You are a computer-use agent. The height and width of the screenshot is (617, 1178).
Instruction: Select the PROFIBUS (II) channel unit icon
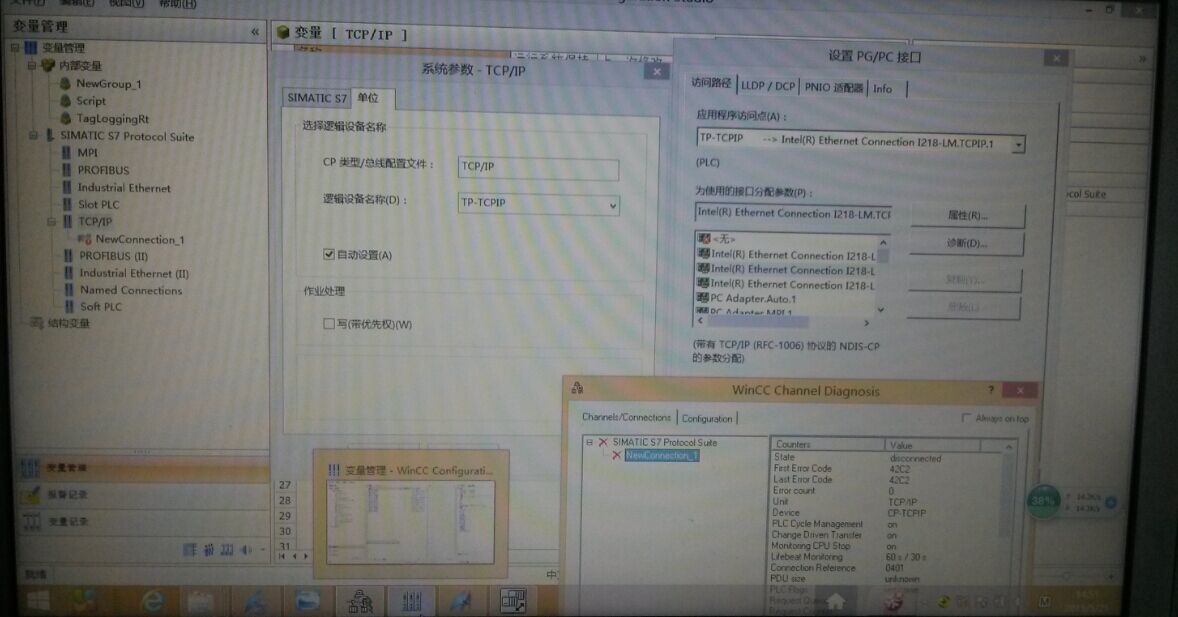click(68, 256)
